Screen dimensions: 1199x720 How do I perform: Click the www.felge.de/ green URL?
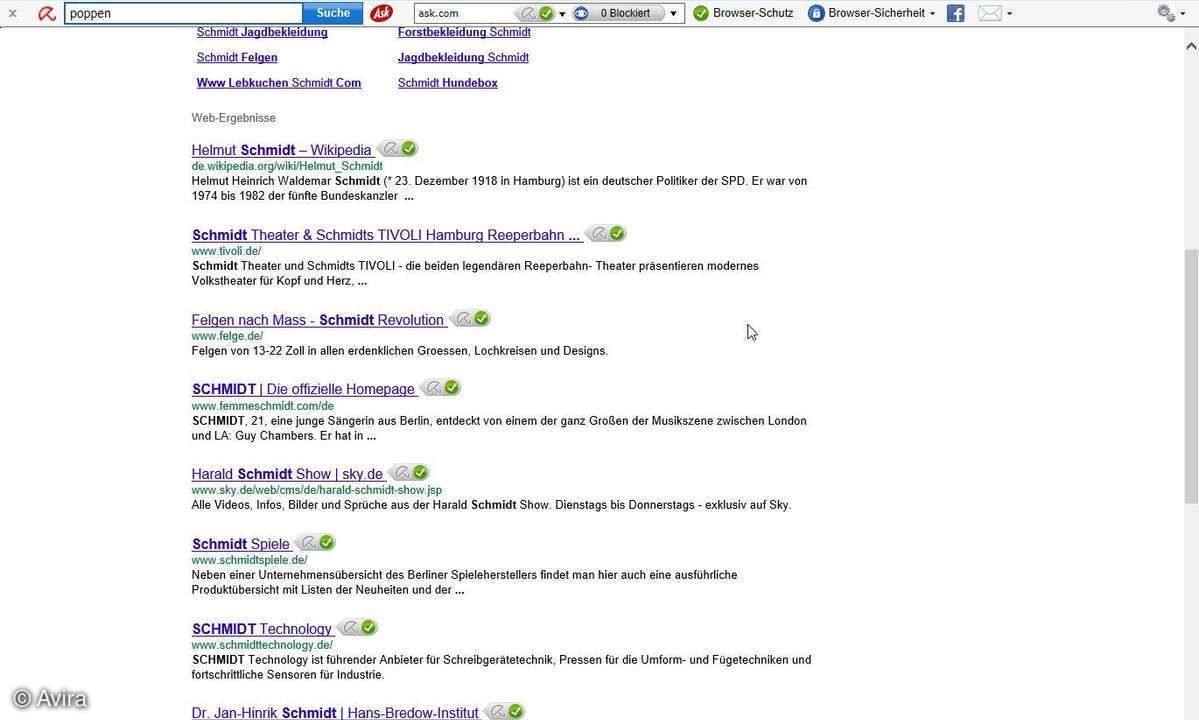point(227,336)
